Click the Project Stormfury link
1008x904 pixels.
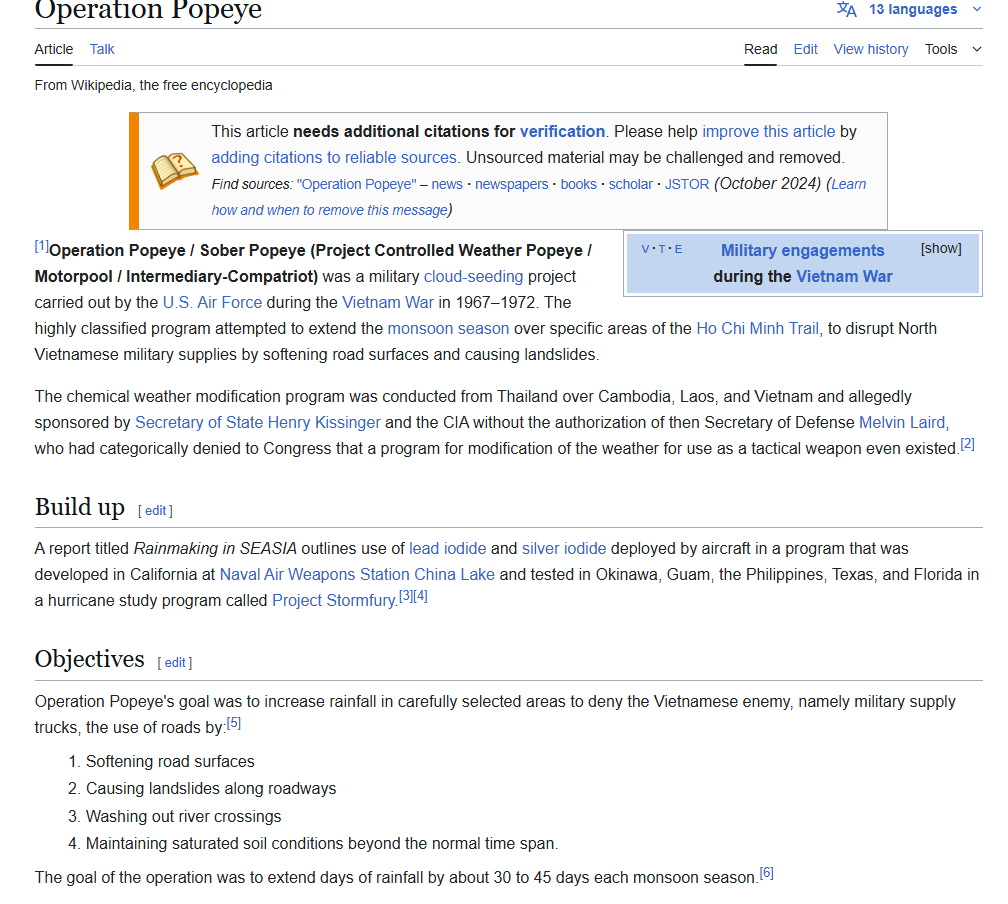click(333, 601)
